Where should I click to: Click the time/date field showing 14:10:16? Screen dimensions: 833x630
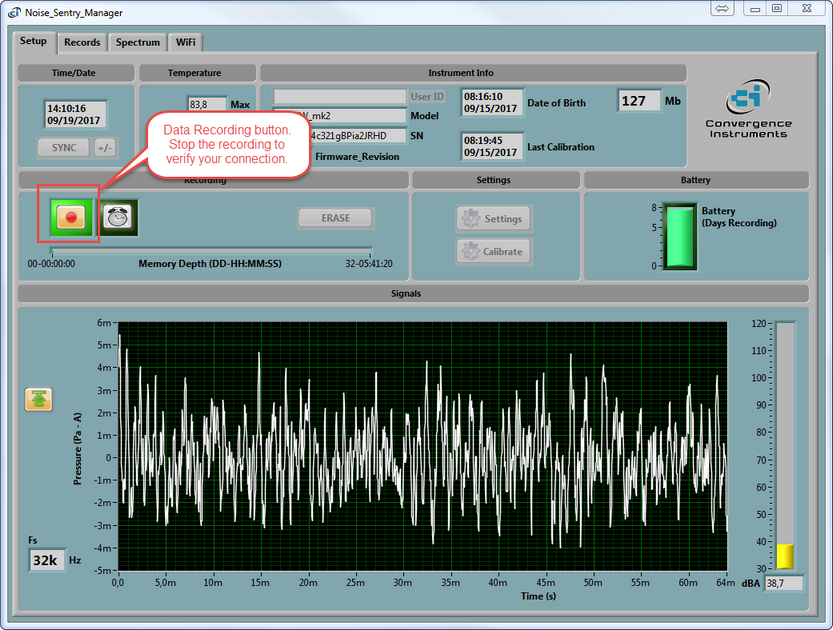click(75, 114)
